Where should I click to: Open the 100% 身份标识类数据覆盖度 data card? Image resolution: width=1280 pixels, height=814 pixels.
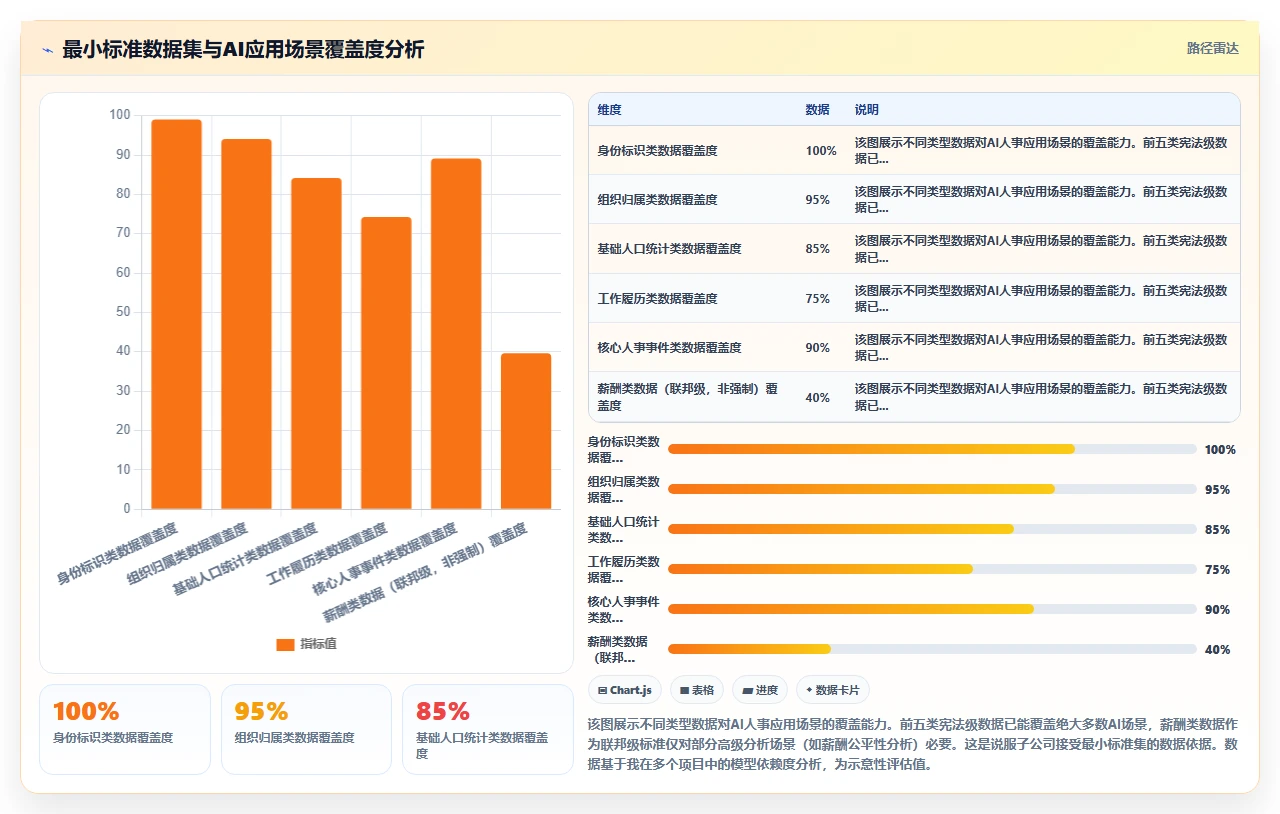click(125, 729)
